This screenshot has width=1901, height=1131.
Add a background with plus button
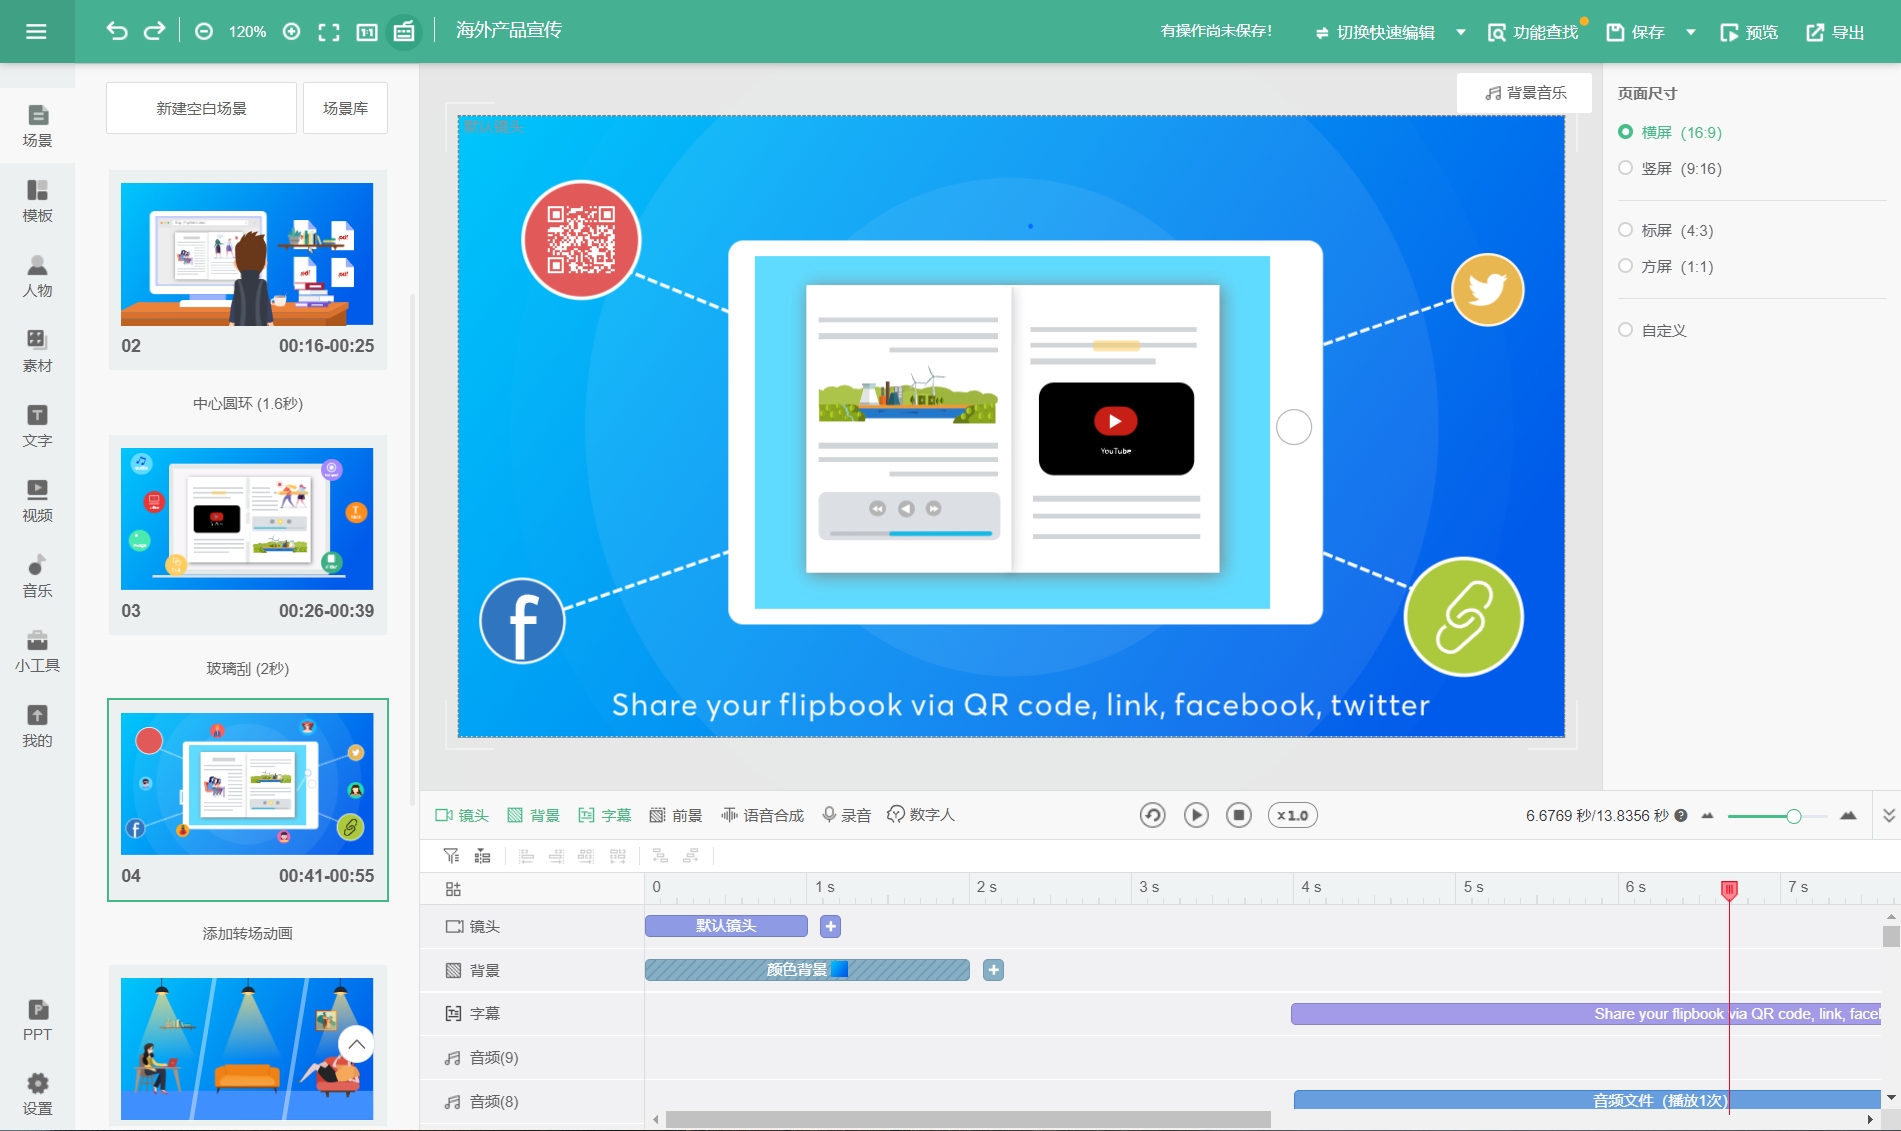tap(993, 970)
